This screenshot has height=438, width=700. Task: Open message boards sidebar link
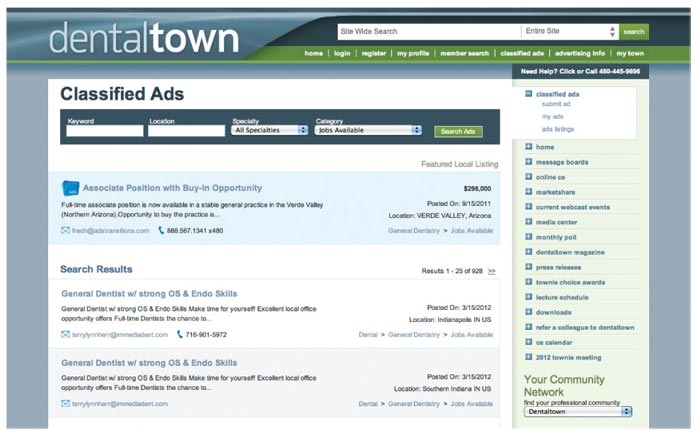562,162
